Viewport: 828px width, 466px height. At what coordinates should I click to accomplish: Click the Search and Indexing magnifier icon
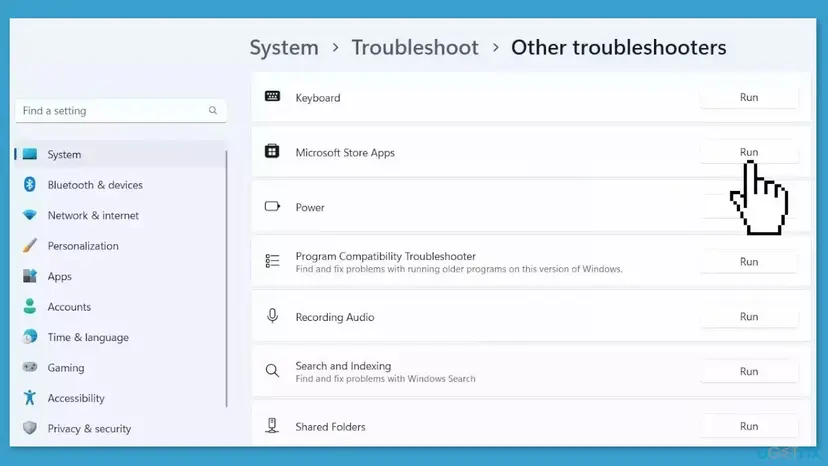click(x=272, y=371)
